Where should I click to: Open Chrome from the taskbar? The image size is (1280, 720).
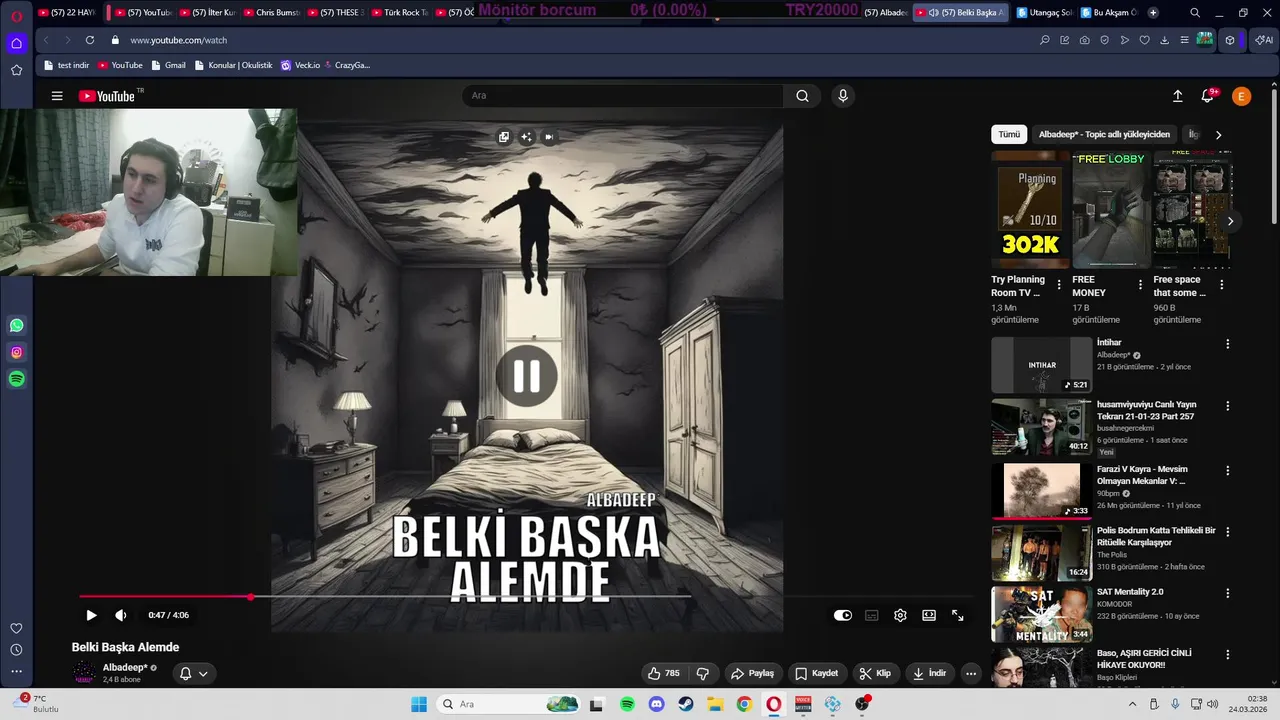744,704
